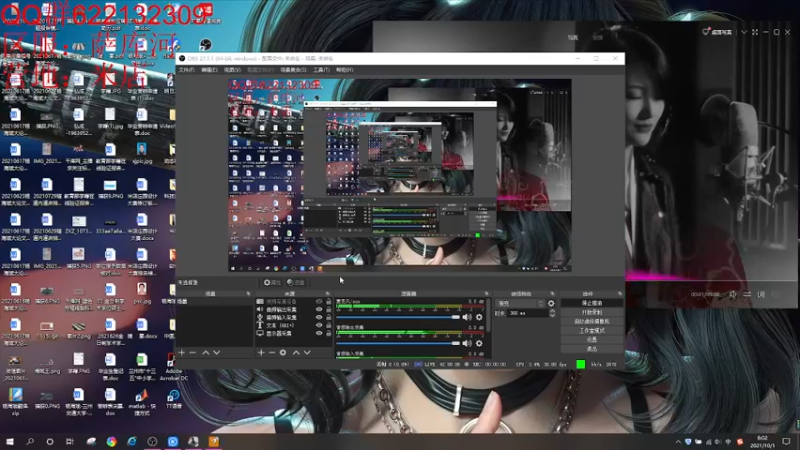This screenshot has width=800, height=450.
Task: Click 启动虚拟摄像机 button in Controls
Action: (592, 321)
